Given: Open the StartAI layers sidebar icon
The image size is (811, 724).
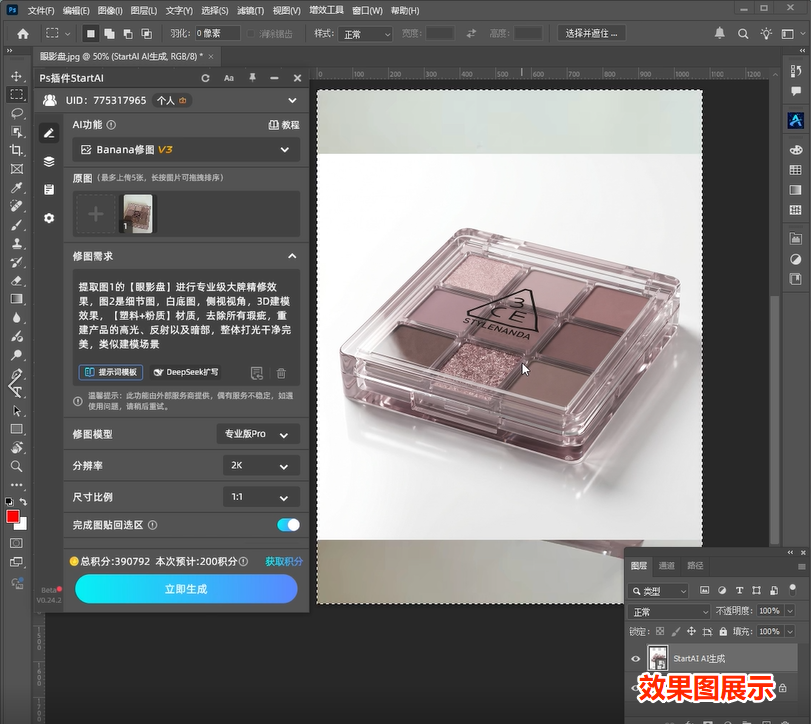Looking at the screenshot, I should click(x=49, y=161).
